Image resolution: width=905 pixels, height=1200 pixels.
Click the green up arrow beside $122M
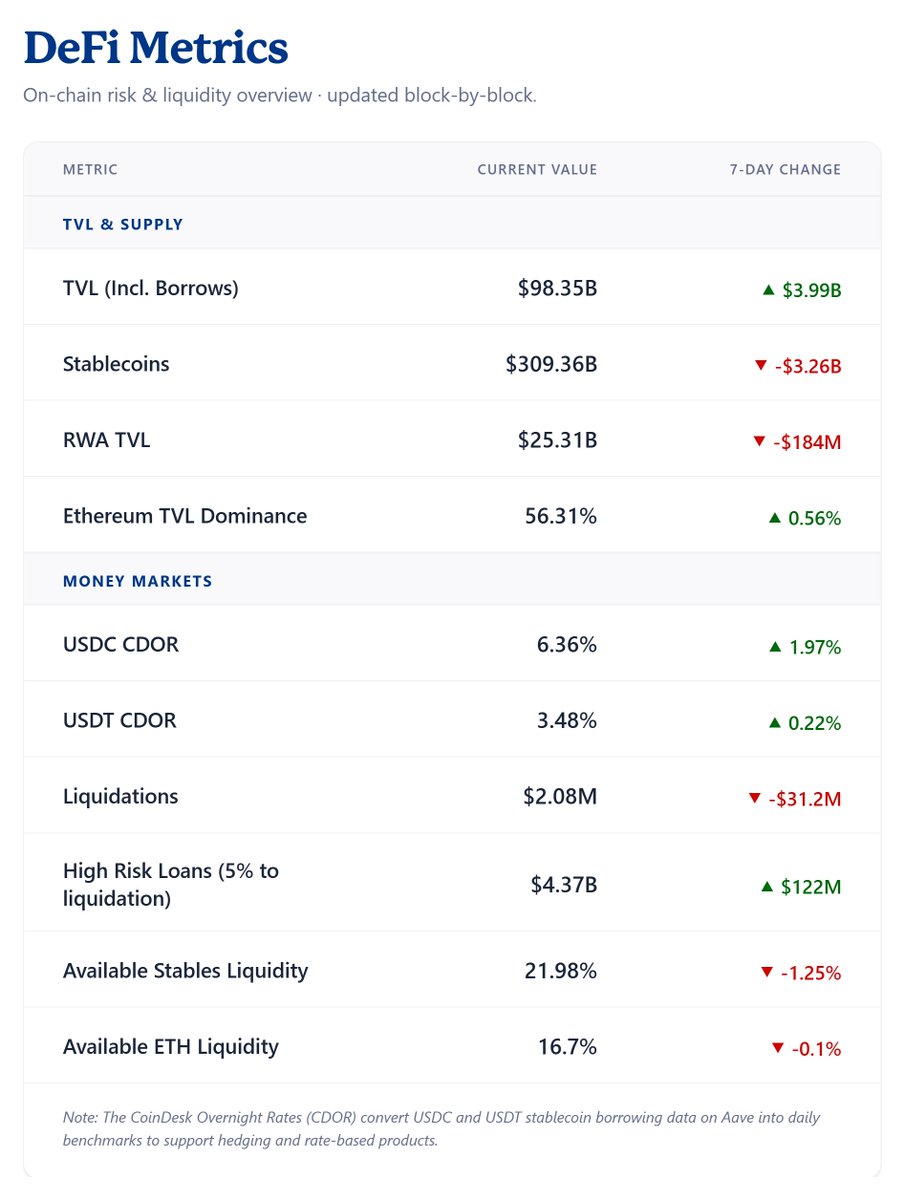click(x=767, y=886)
